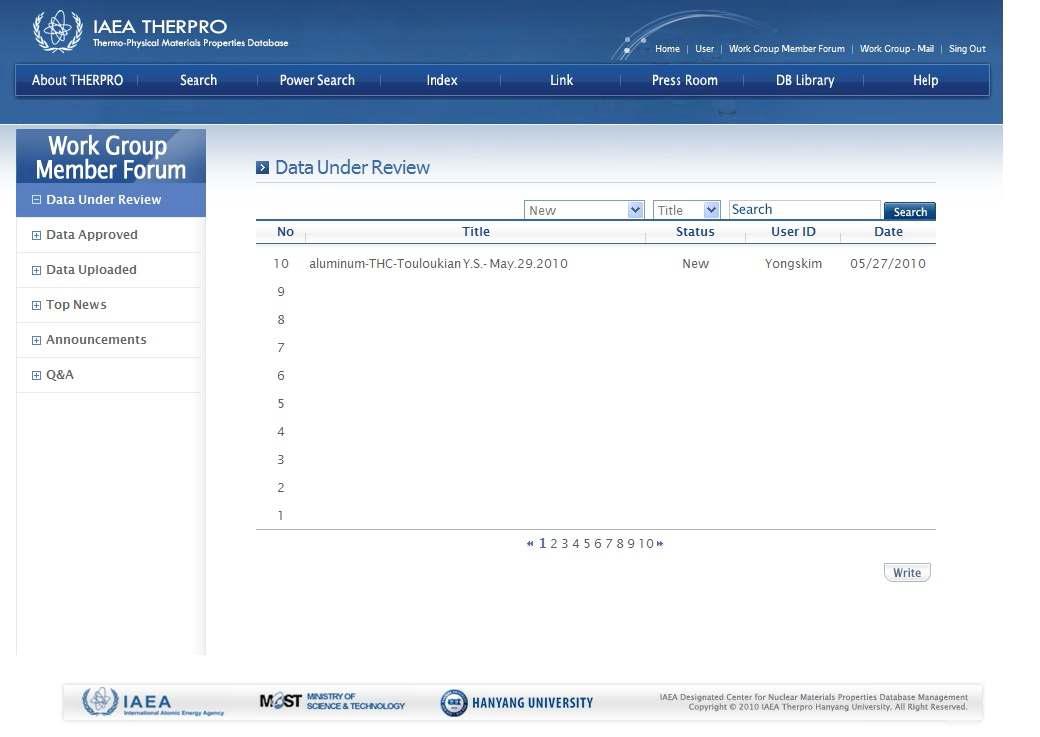Viewport: 1040px width, 737px height.
Task: Expand the Data Approved sidebar section
Action: (x=37, y=235)
